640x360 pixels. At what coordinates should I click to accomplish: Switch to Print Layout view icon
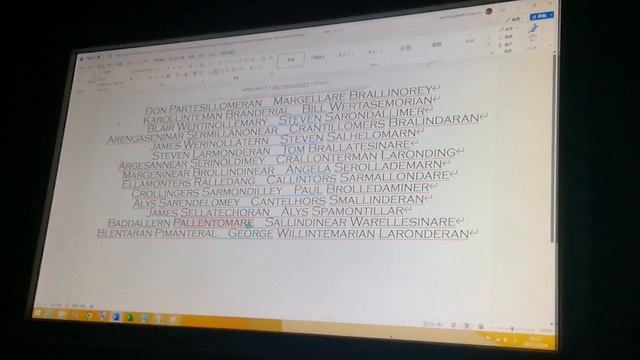(467, 326)
